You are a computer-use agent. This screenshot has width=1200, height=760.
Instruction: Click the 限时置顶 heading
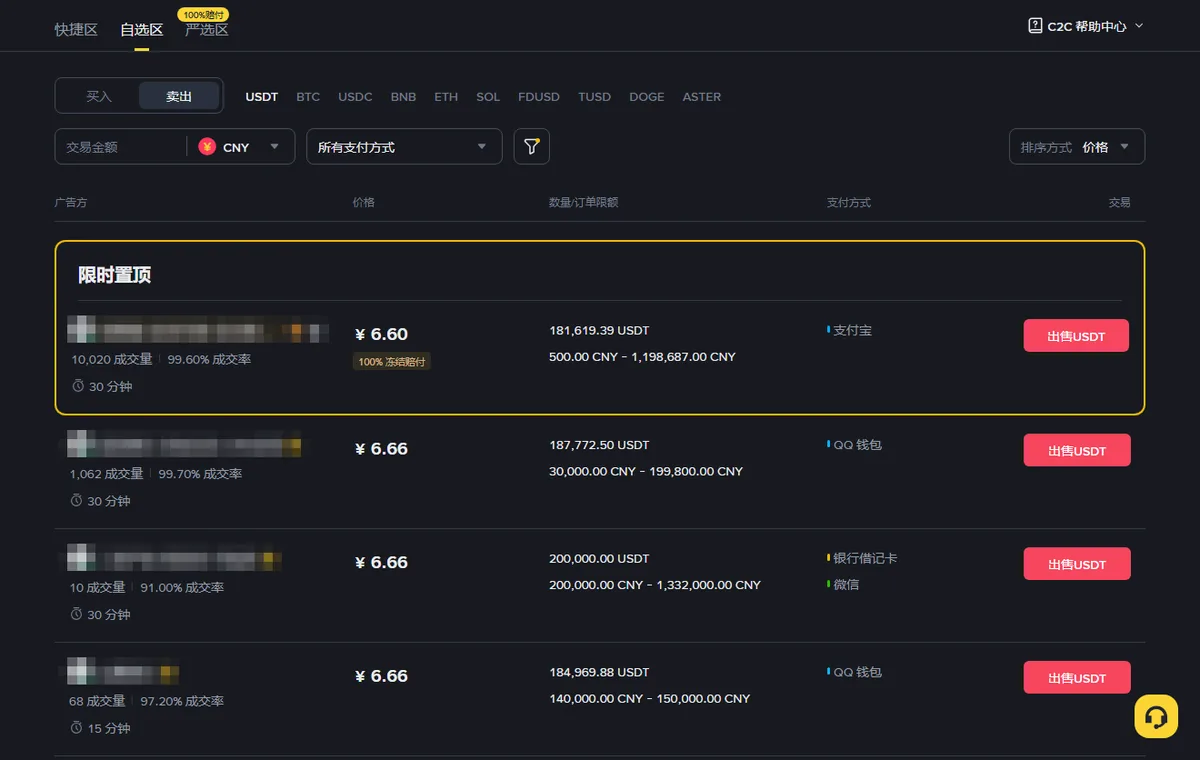pyautogui.click(x=115, y=275)
